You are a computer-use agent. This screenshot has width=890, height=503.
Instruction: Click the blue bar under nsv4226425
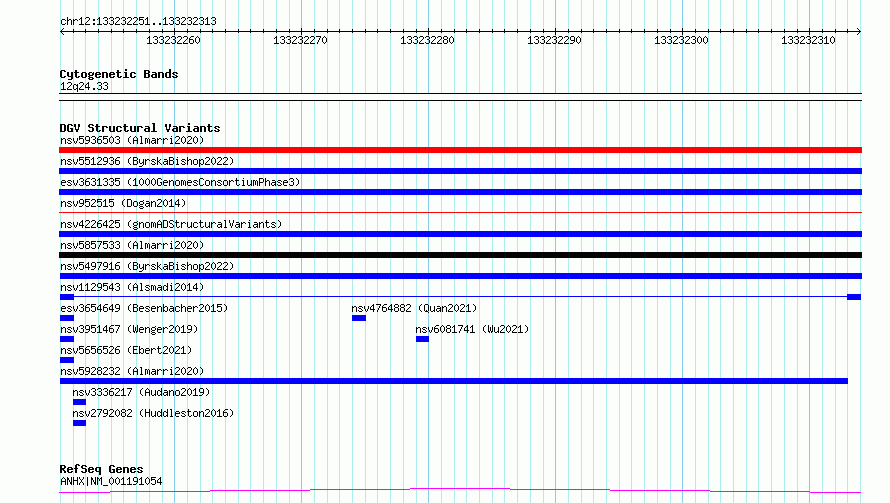[x=460, y=234]
